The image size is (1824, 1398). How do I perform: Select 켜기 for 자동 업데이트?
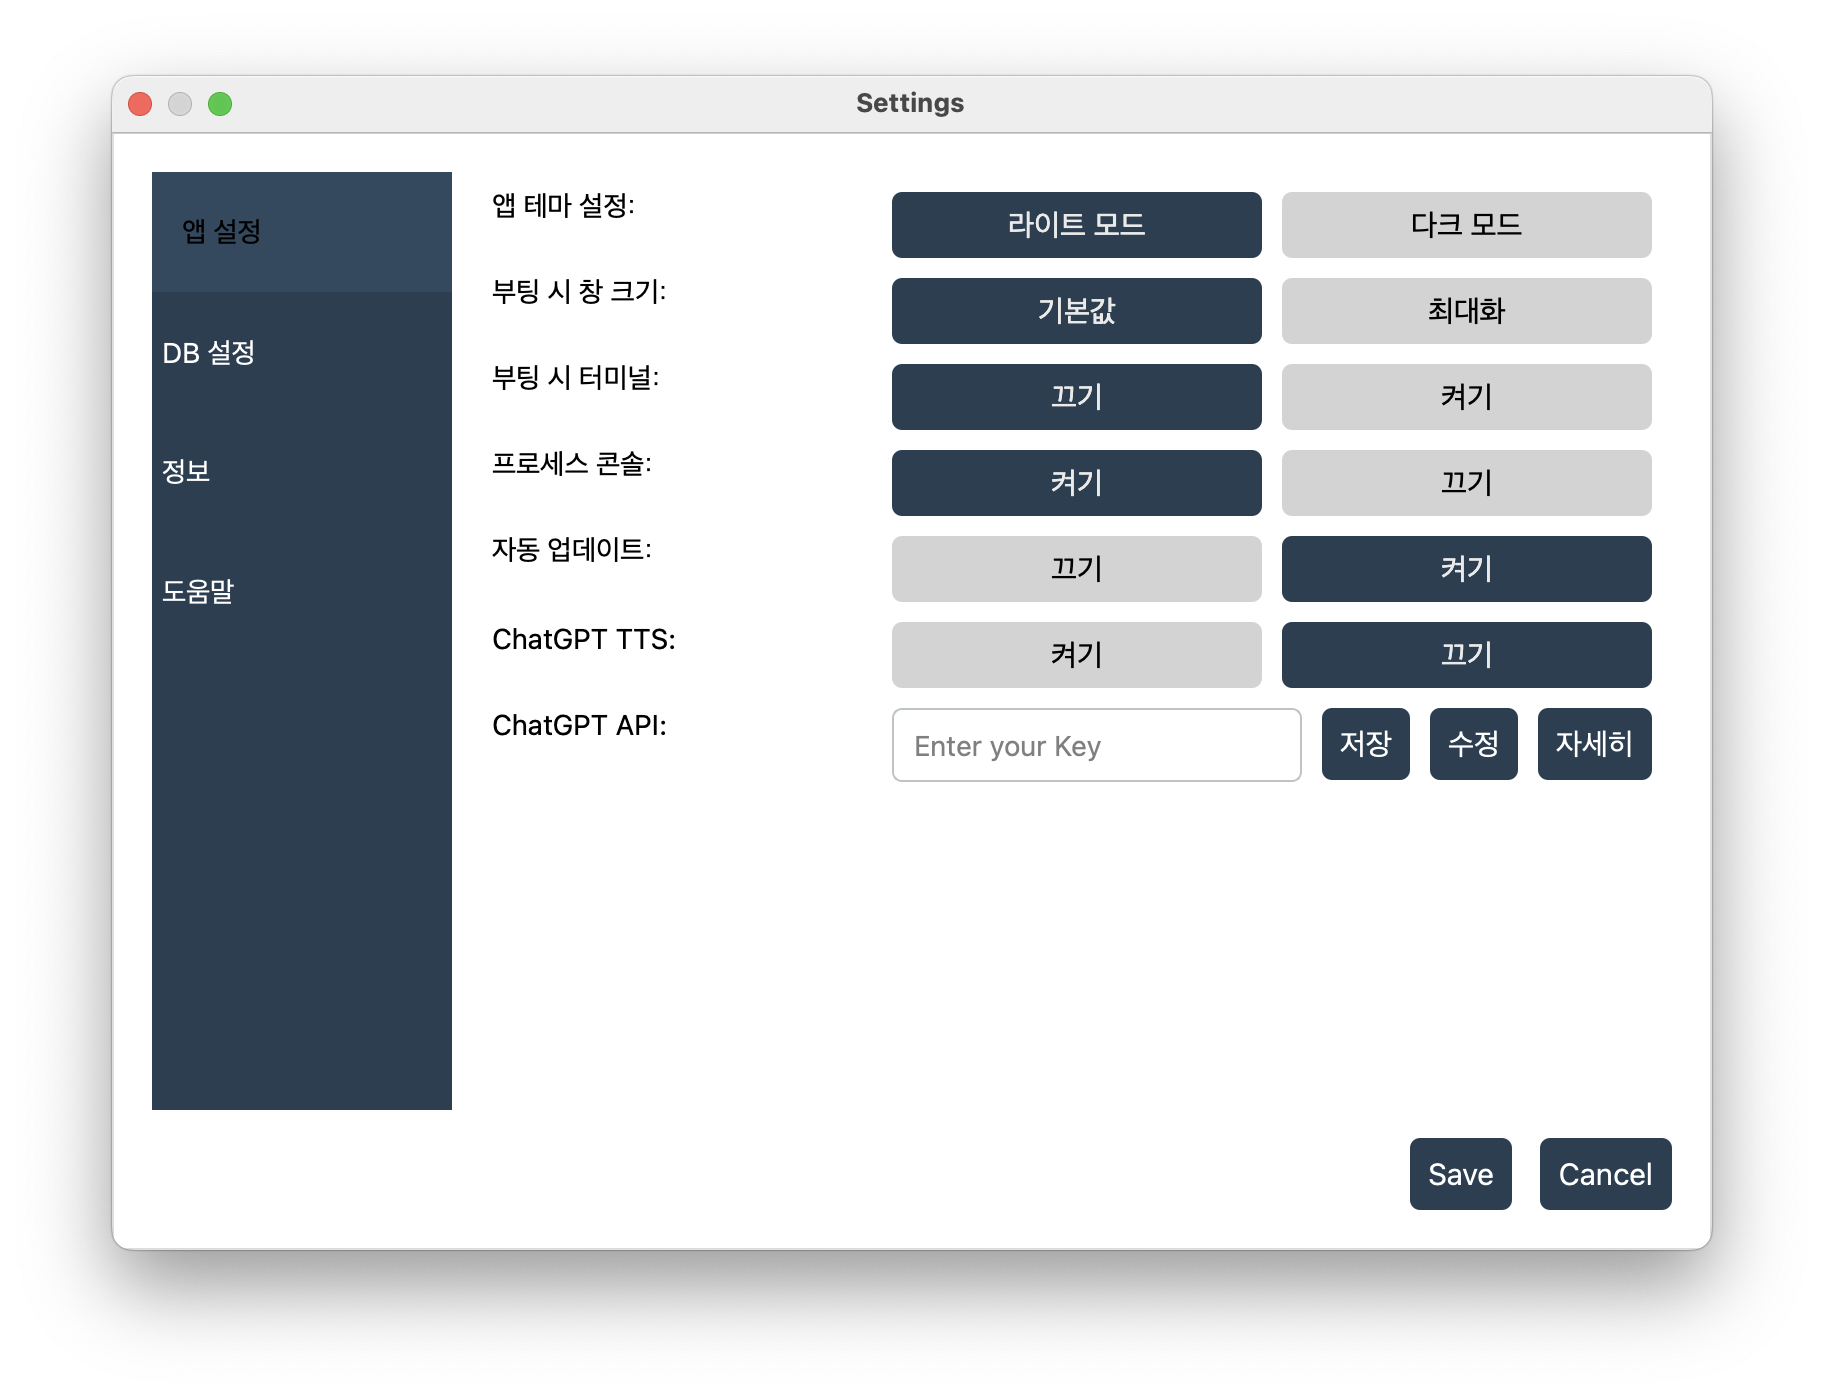(x=1466, y=569)
